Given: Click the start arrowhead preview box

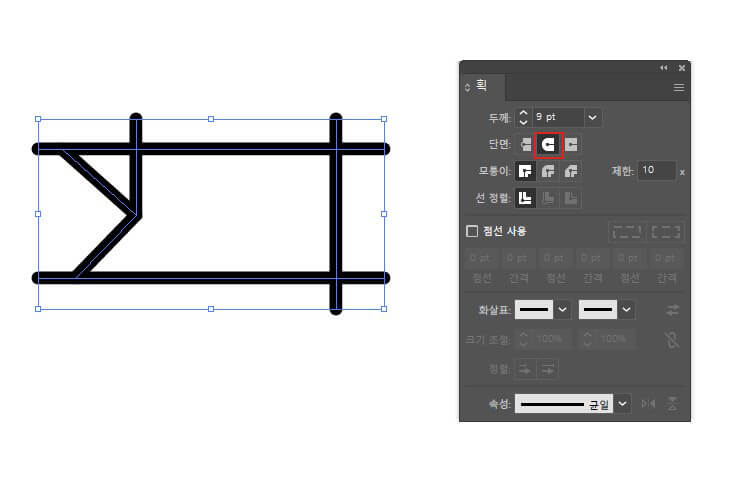Looking at the screenshot, I should pyautogui.click(x=534, y=310).
